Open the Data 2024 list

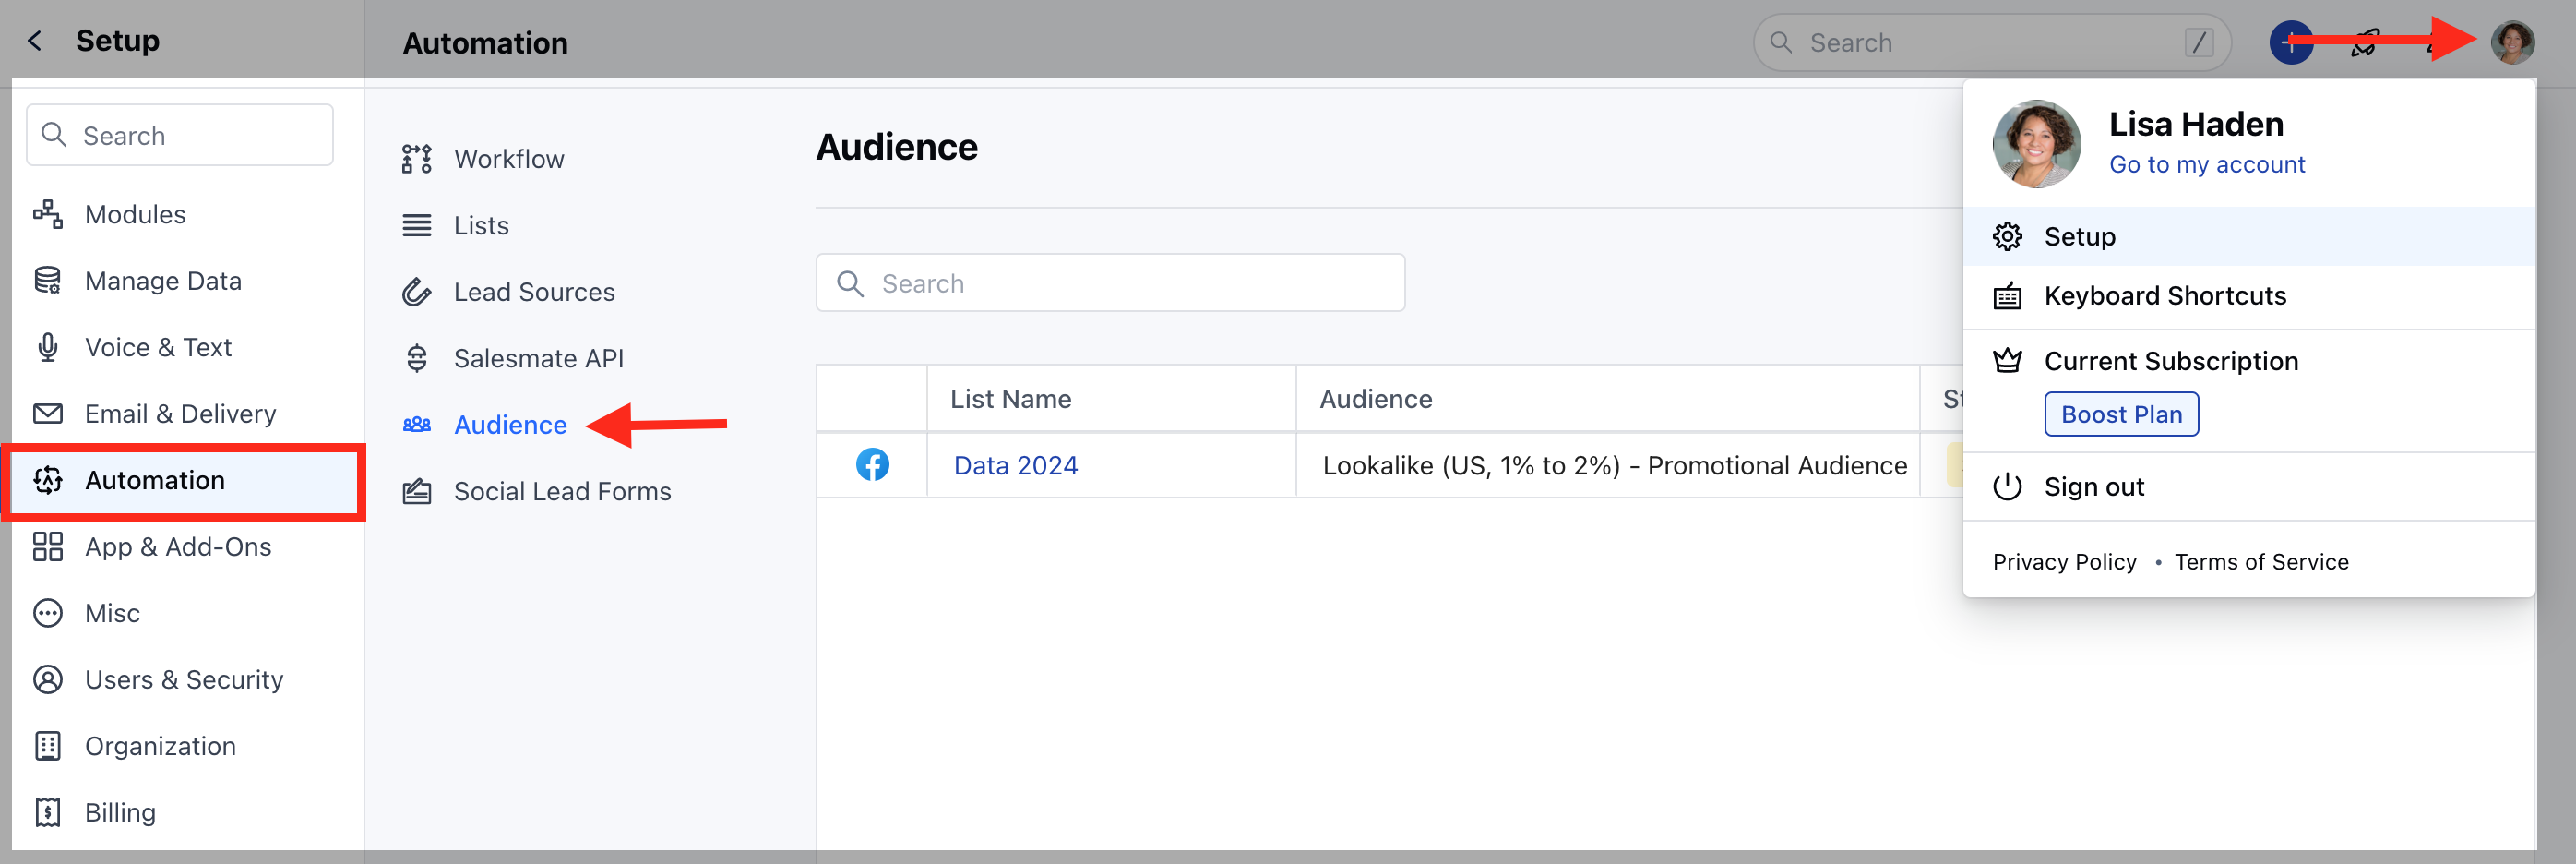[1015, 464]
